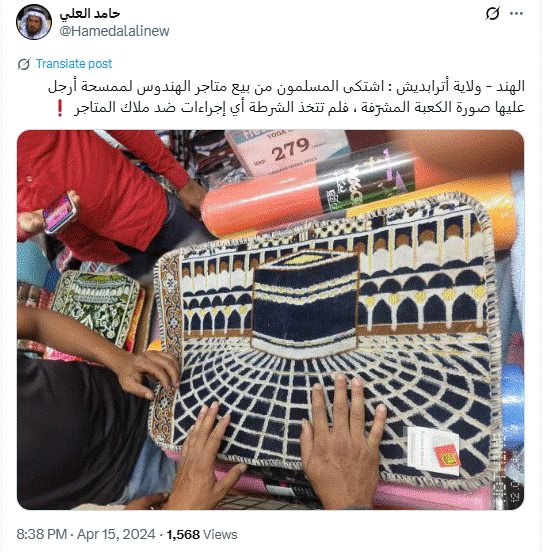Open the author's profile avatar
543x552 pixels.
pos(34,22)
